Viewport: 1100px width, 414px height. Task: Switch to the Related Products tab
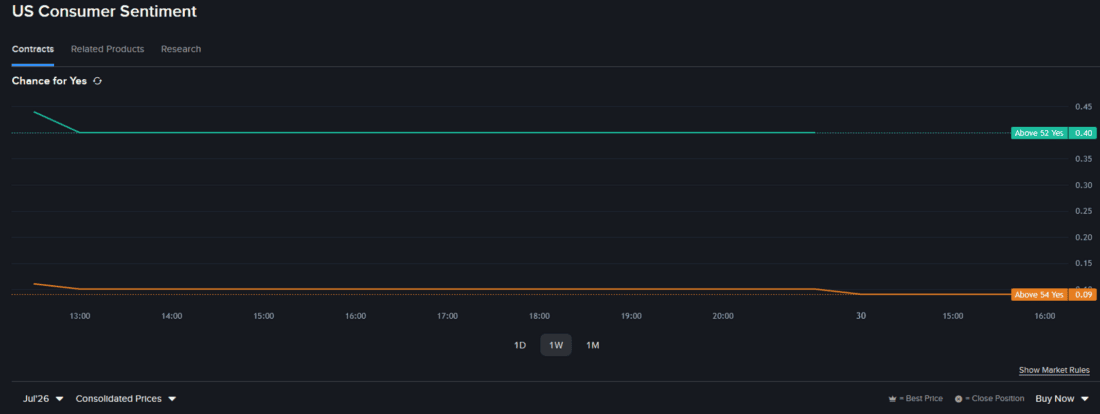[107, 49]
